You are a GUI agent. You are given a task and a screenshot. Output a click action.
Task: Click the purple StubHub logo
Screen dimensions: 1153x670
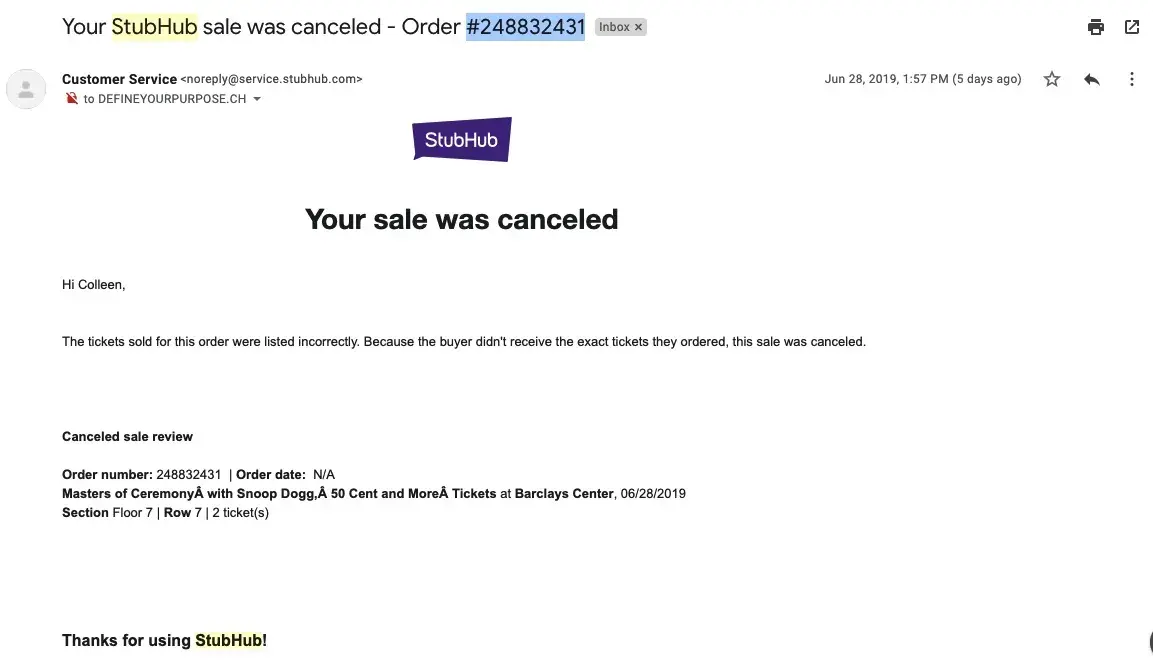coord(462,140)
